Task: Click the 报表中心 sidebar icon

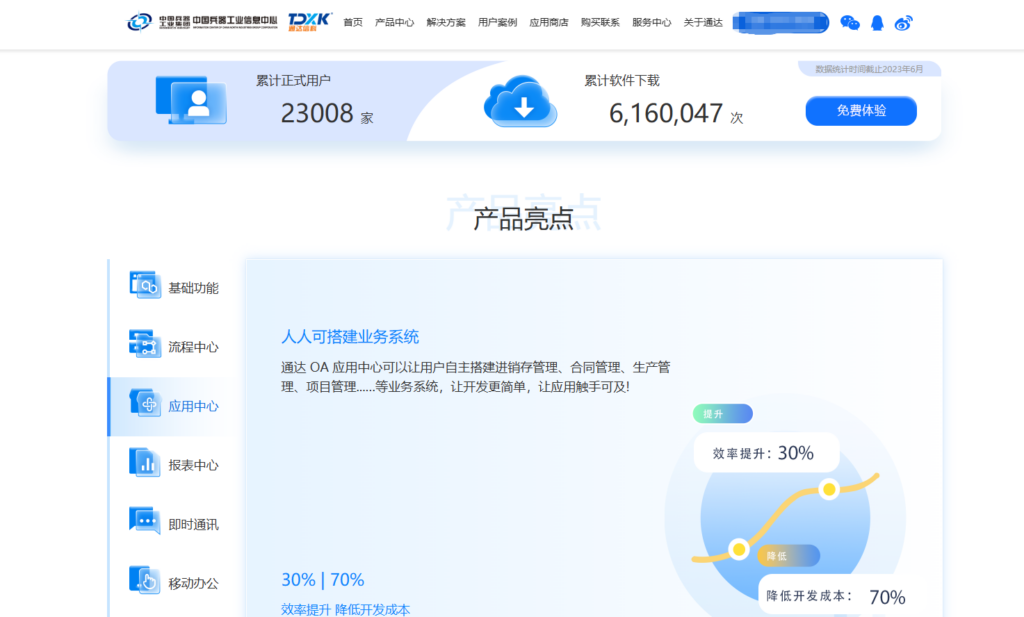Action: pyautogui.click(x=145, y=463)
